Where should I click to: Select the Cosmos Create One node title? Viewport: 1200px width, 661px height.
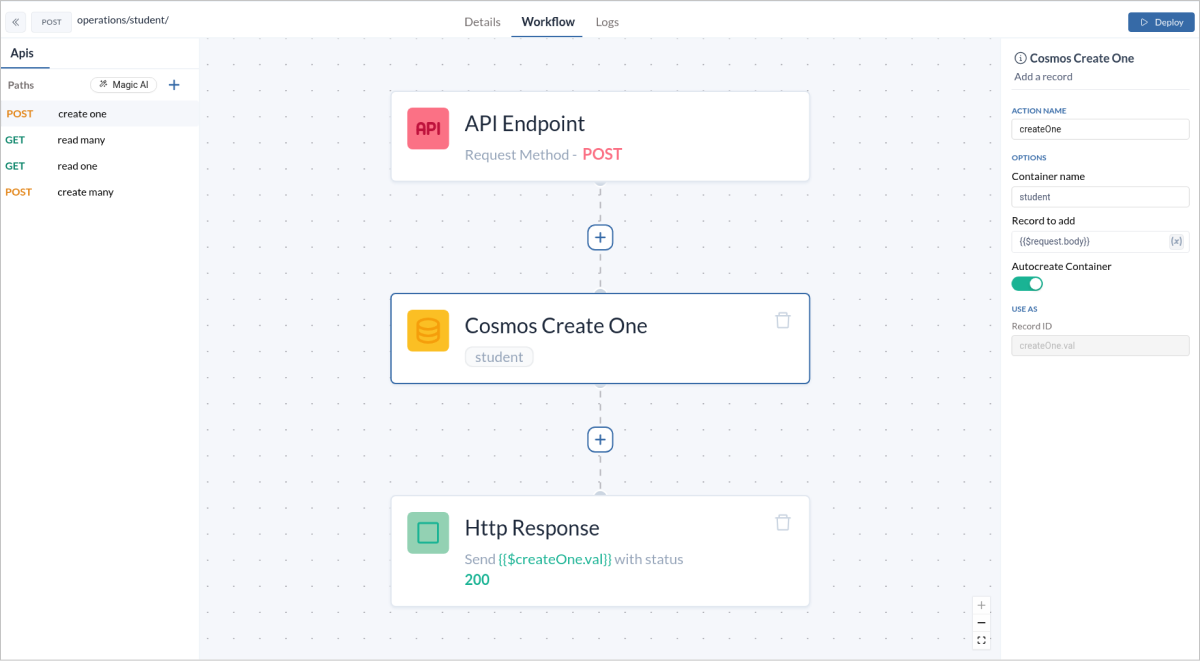tap(556, 326)
